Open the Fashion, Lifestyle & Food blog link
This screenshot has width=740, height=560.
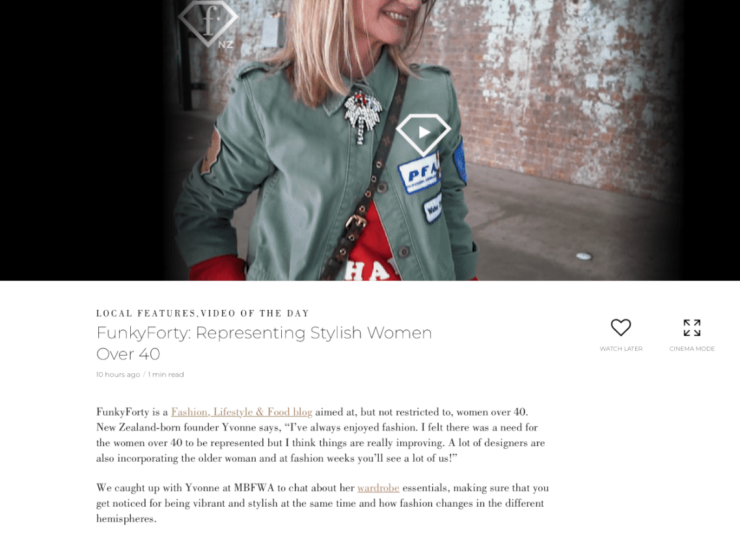click(x=242, y=412)
